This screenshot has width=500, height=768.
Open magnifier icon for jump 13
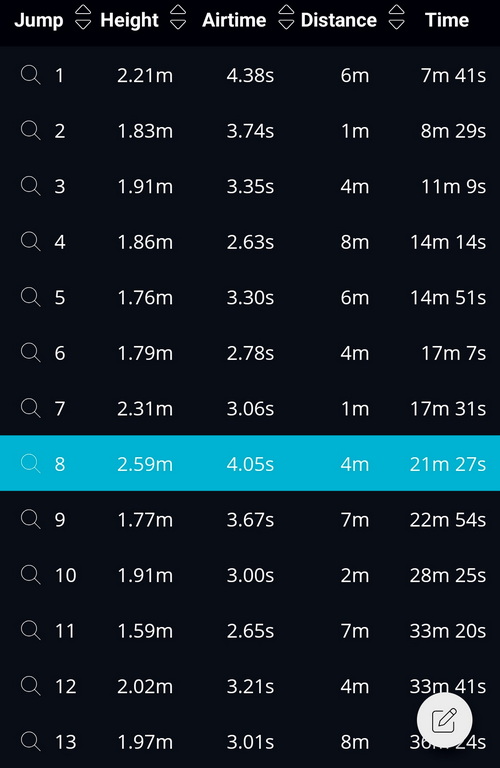pos(30,741)
